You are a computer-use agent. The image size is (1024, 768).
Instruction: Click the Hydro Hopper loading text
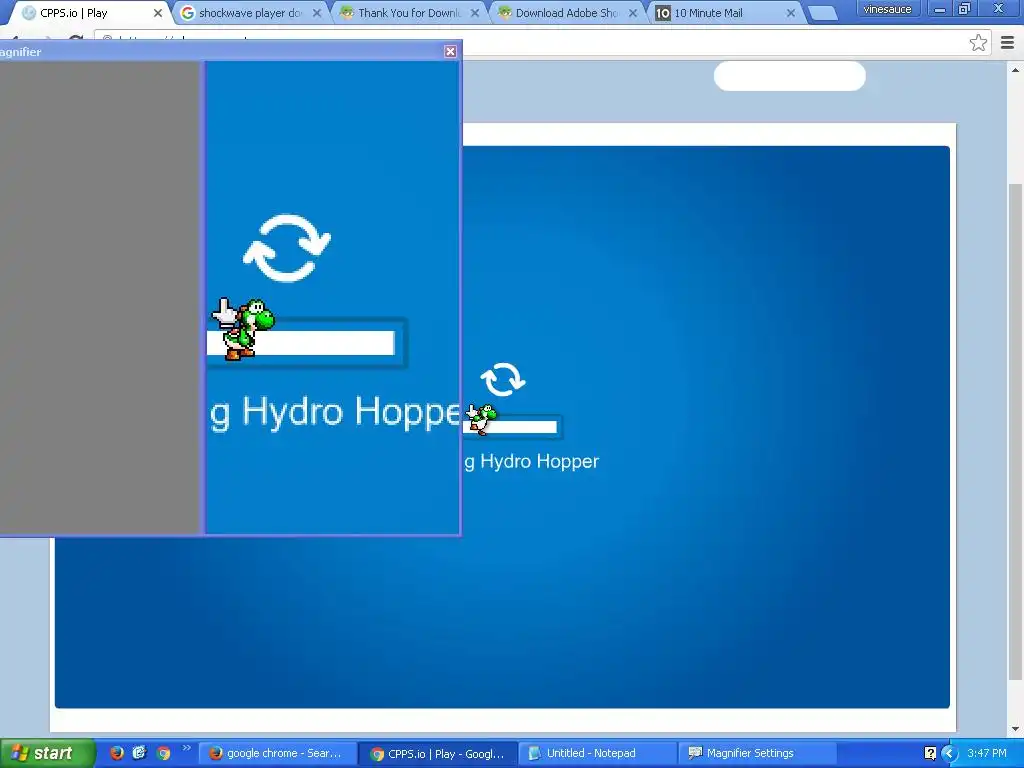point(532,462)
